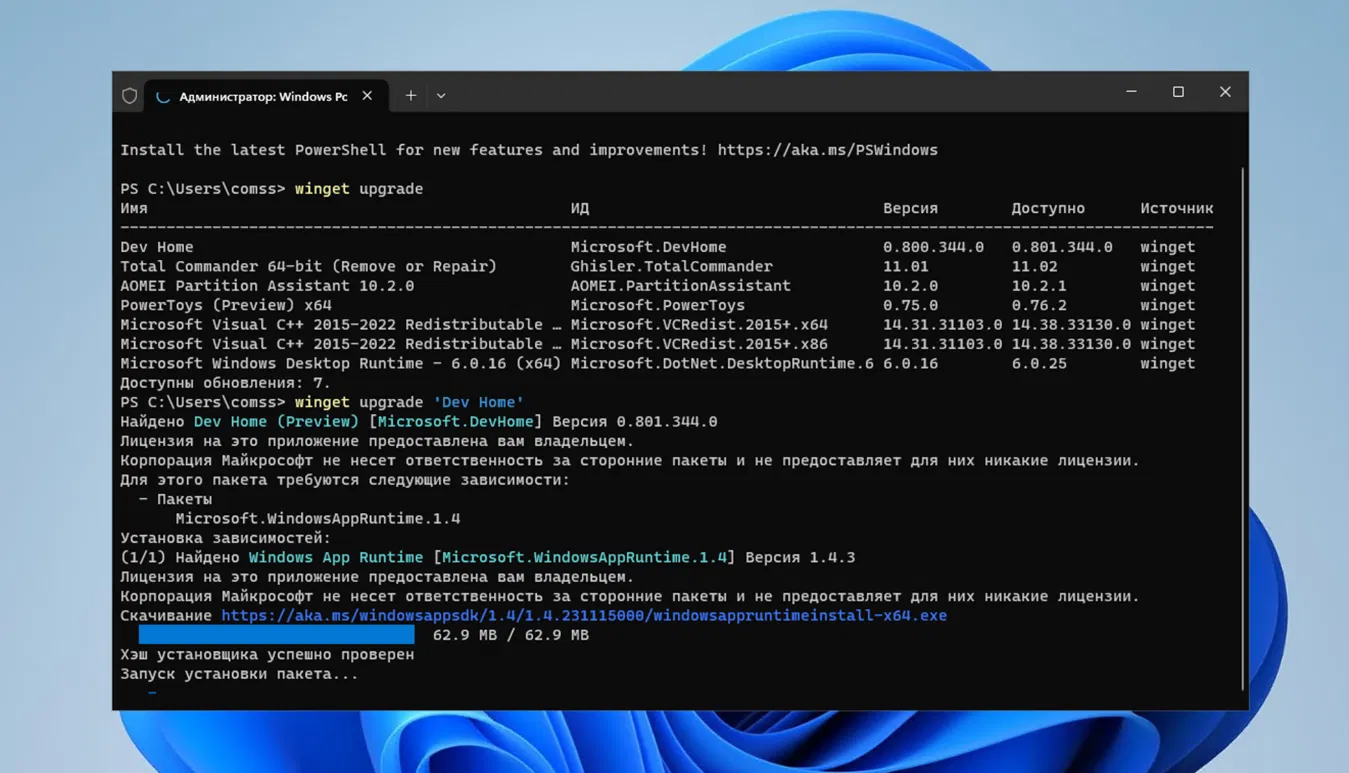Screen dimensions: 1349x773
Task: Click the winget source in the PowerToys row
Action: 1168,306
